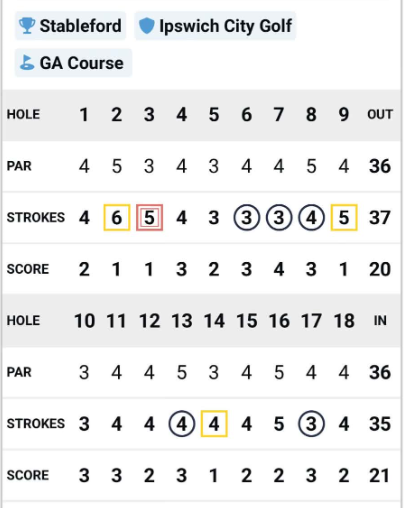
Task: Click the circled 4 strokes on hole 13
Action: 182,424
